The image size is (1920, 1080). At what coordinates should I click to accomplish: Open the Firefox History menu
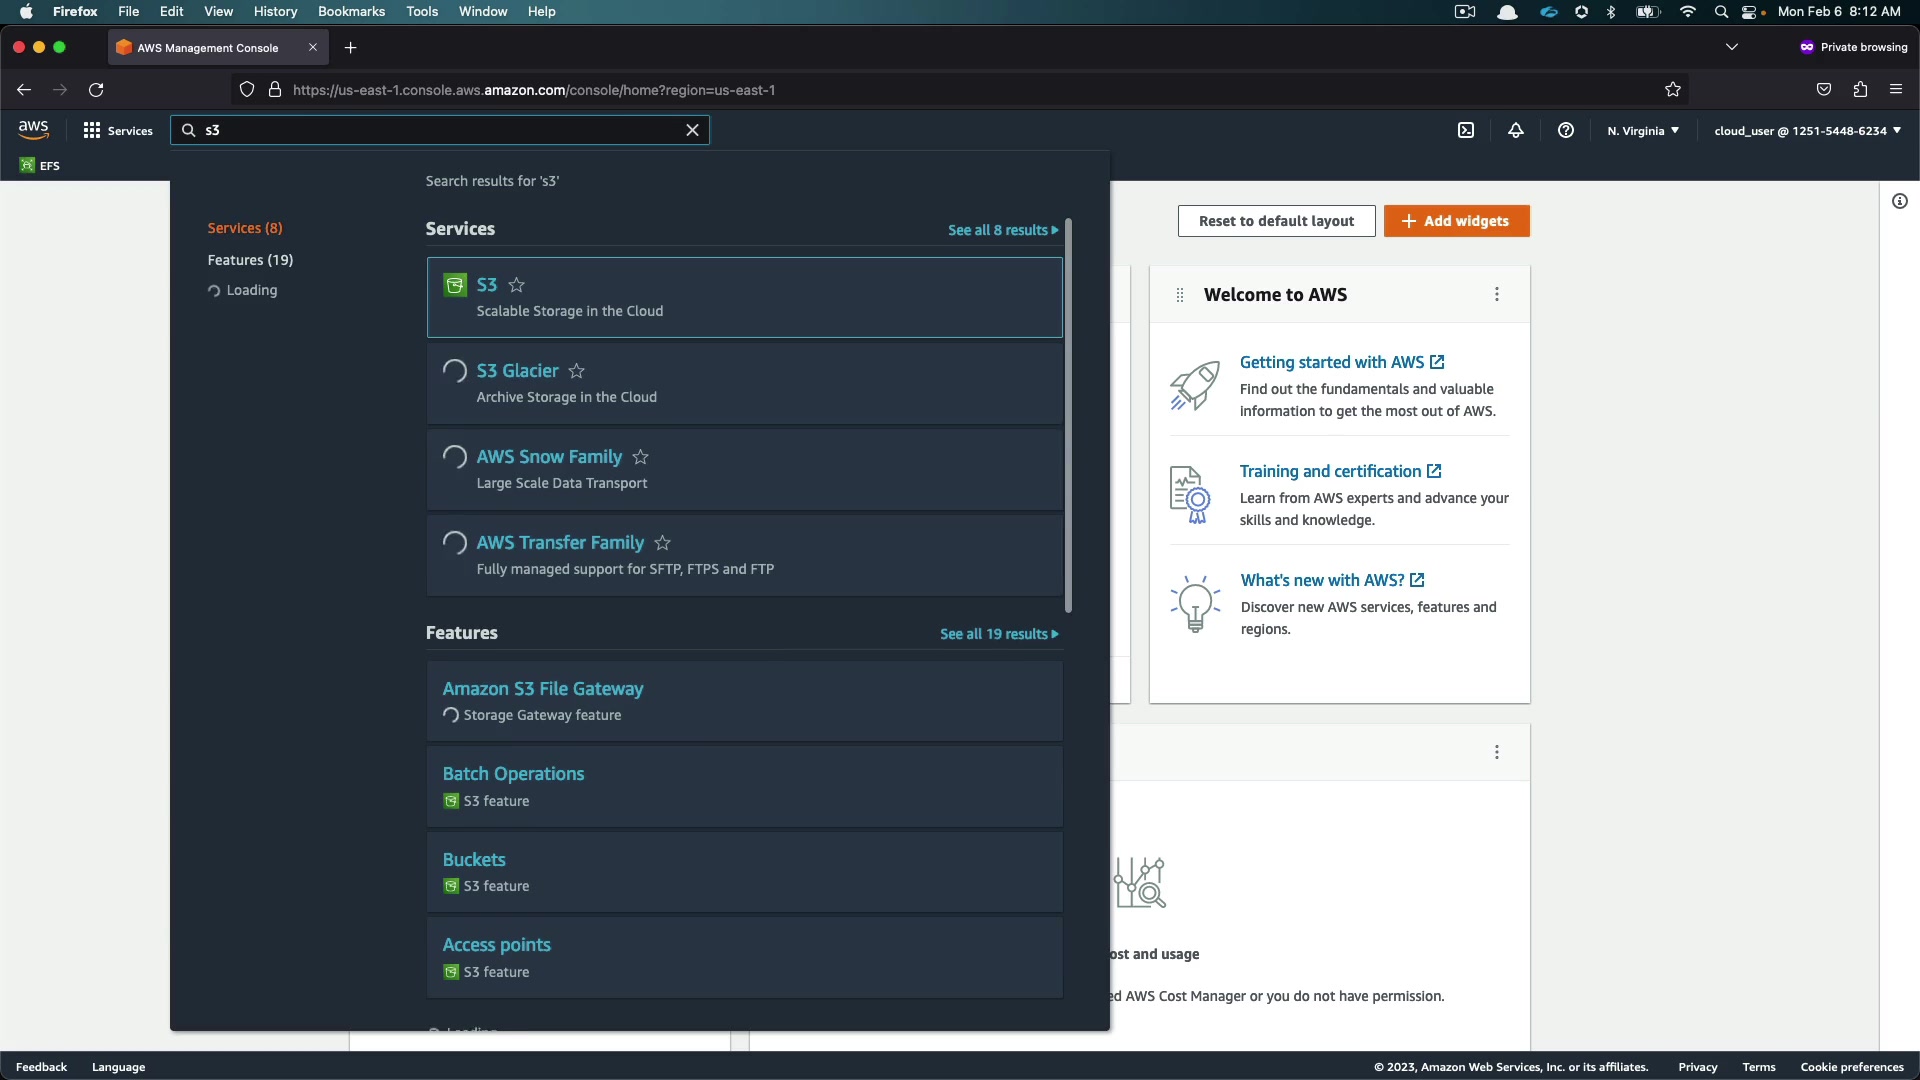pos(275,11)
